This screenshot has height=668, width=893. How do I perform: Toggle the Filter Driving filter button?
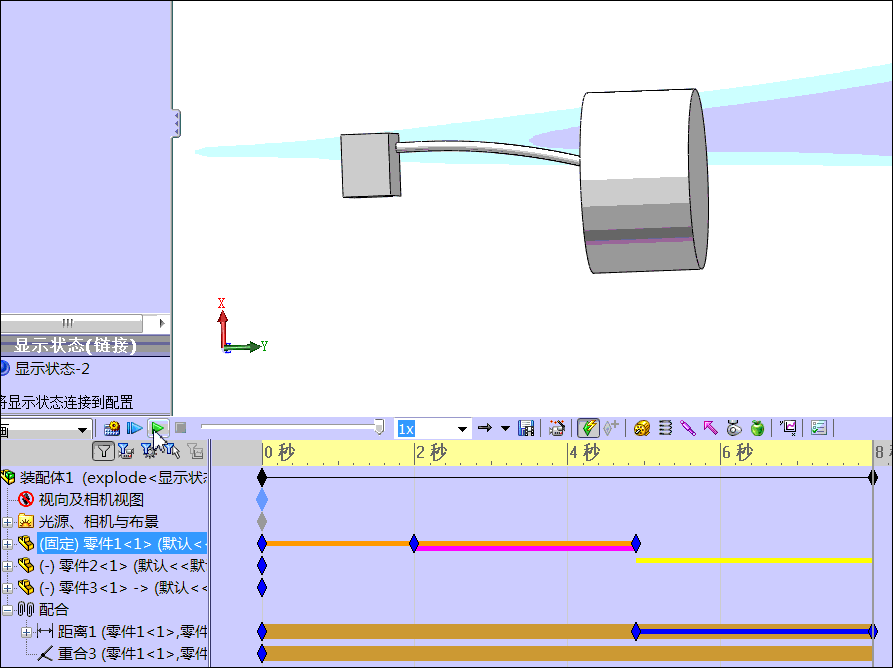[x=148, y=452]
